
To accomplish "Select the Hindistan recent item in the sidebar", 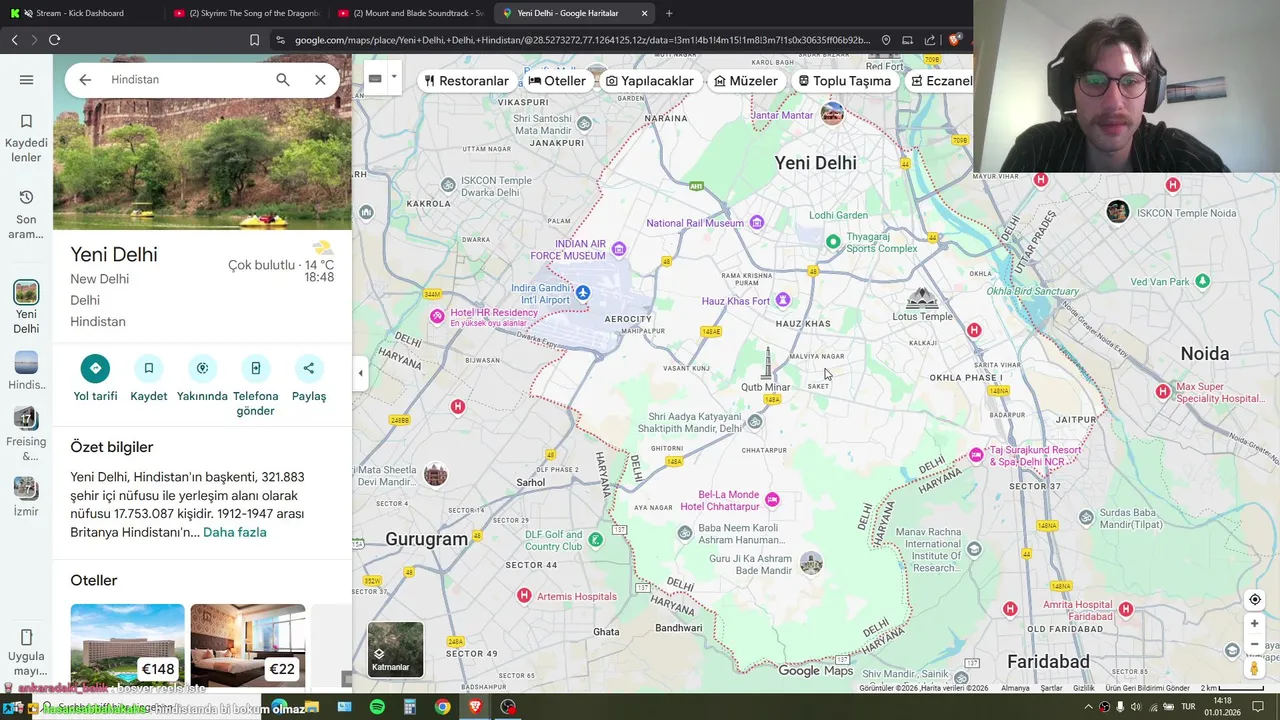I will coord(26,370).
